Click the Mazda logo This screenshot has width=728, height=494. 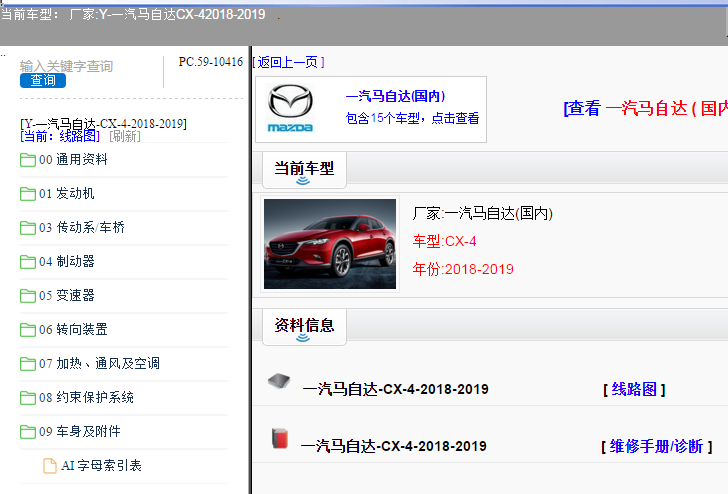291,108
